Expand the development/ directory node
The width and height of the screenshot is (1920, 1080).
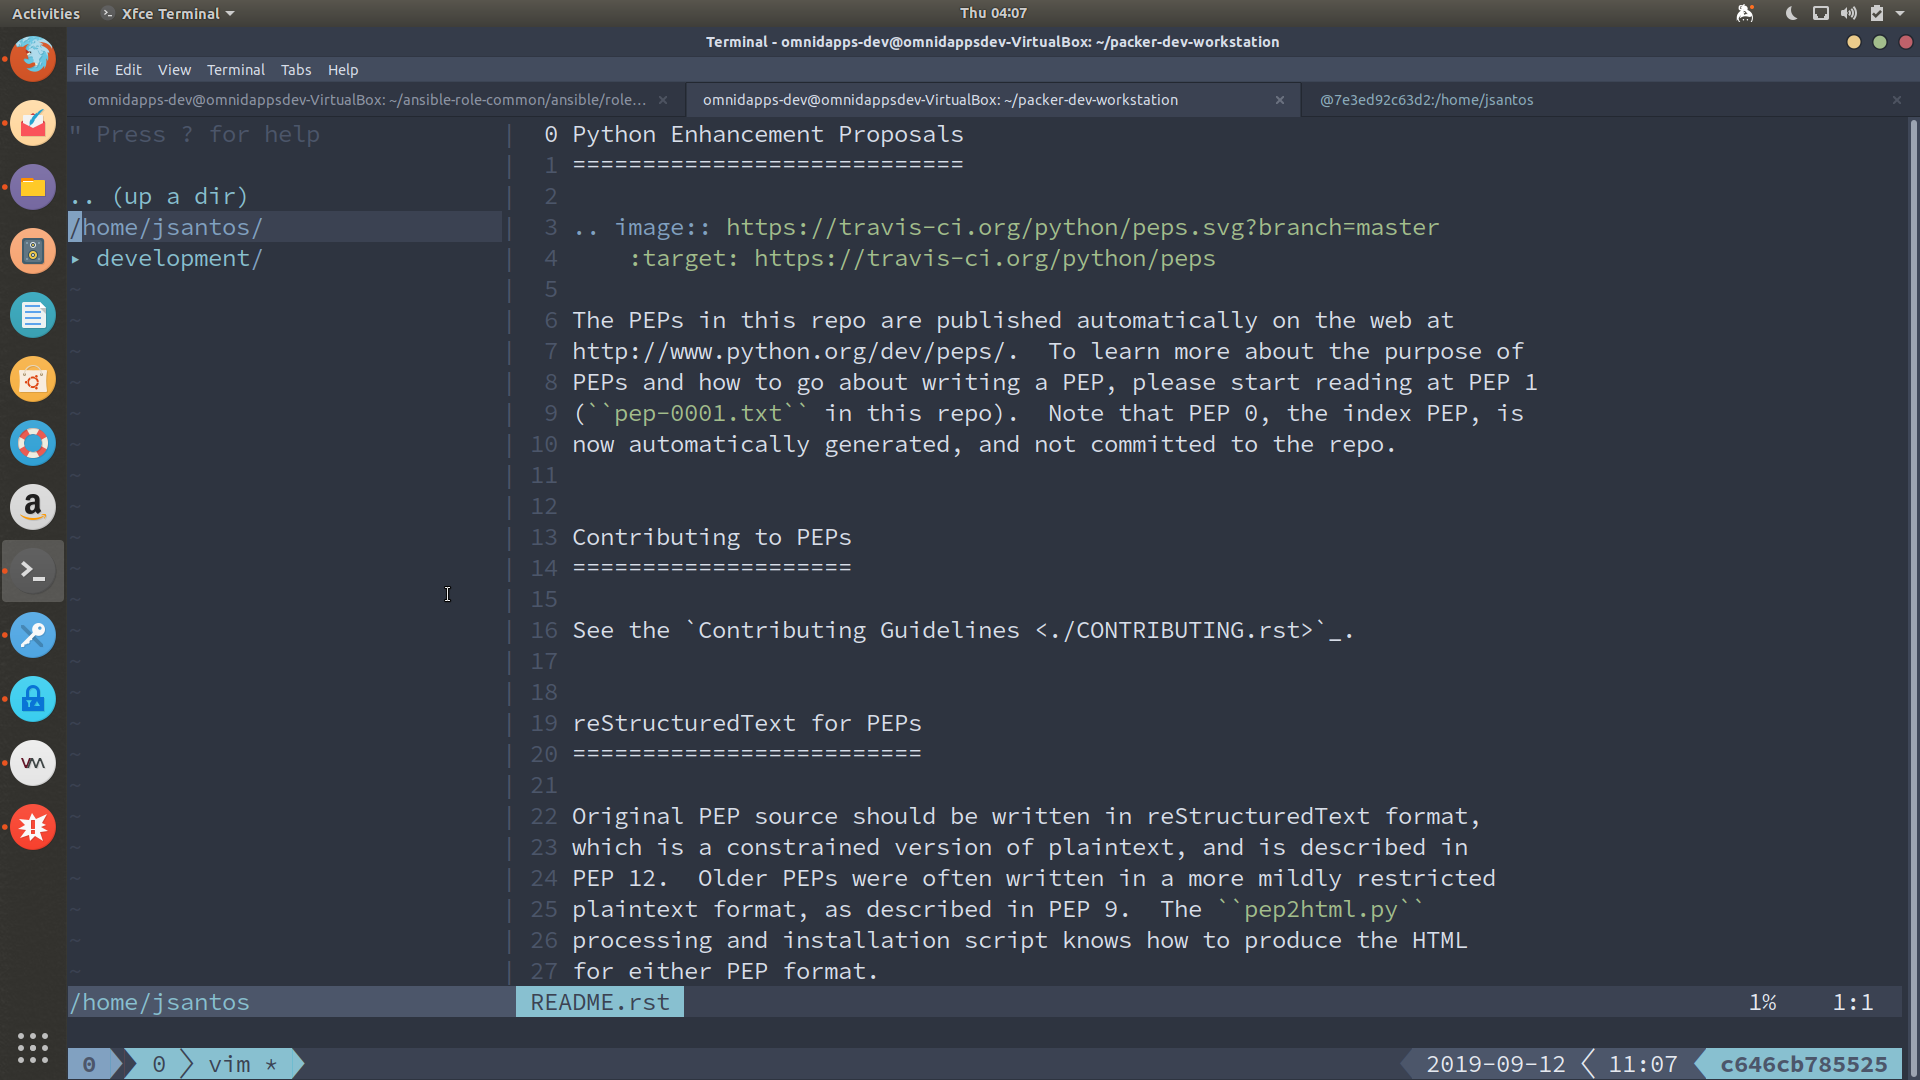click(76, 259)
